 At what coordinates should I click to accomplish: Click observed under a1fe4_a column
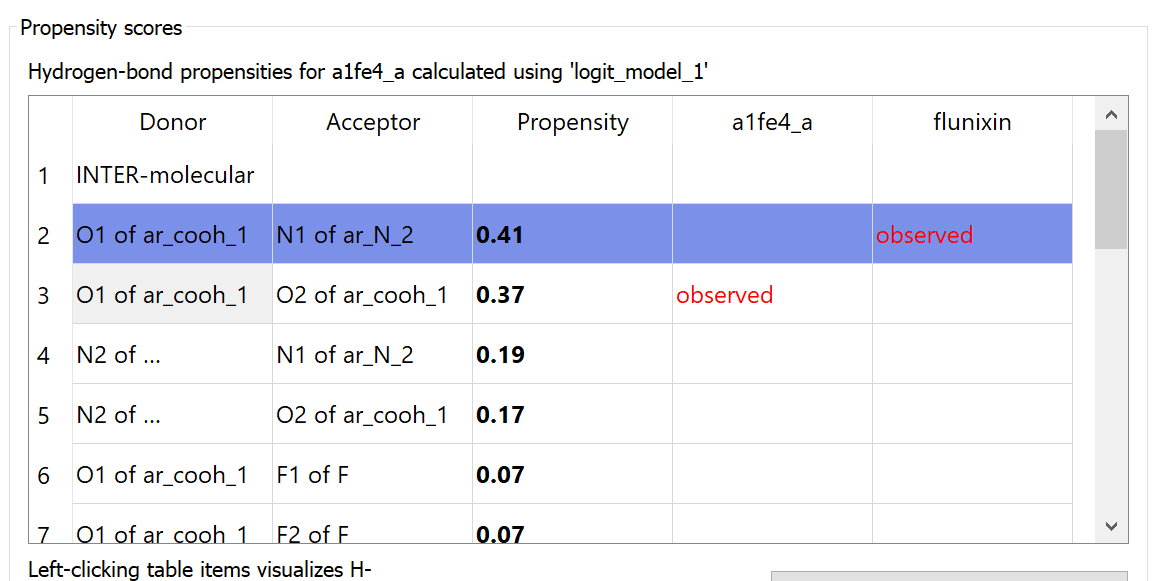[x=724, y=295]
